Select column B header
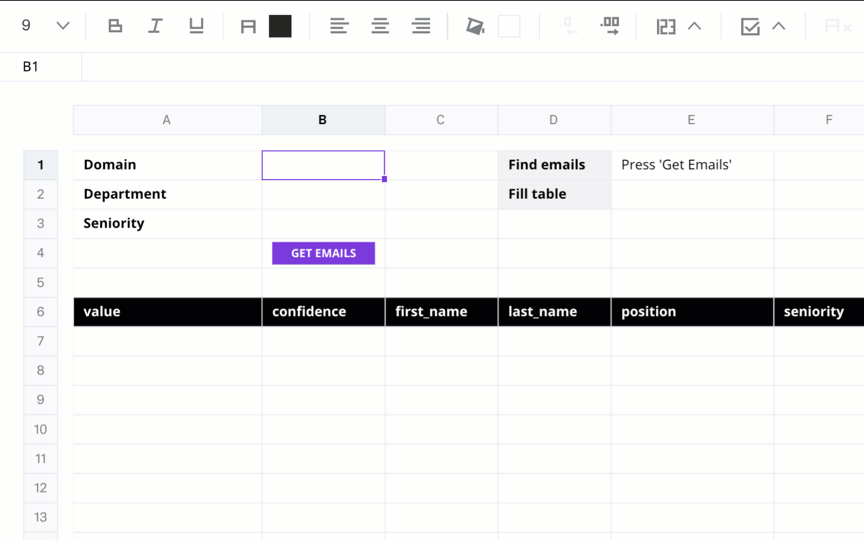This screenshot has width=864, height=540. 323,120
